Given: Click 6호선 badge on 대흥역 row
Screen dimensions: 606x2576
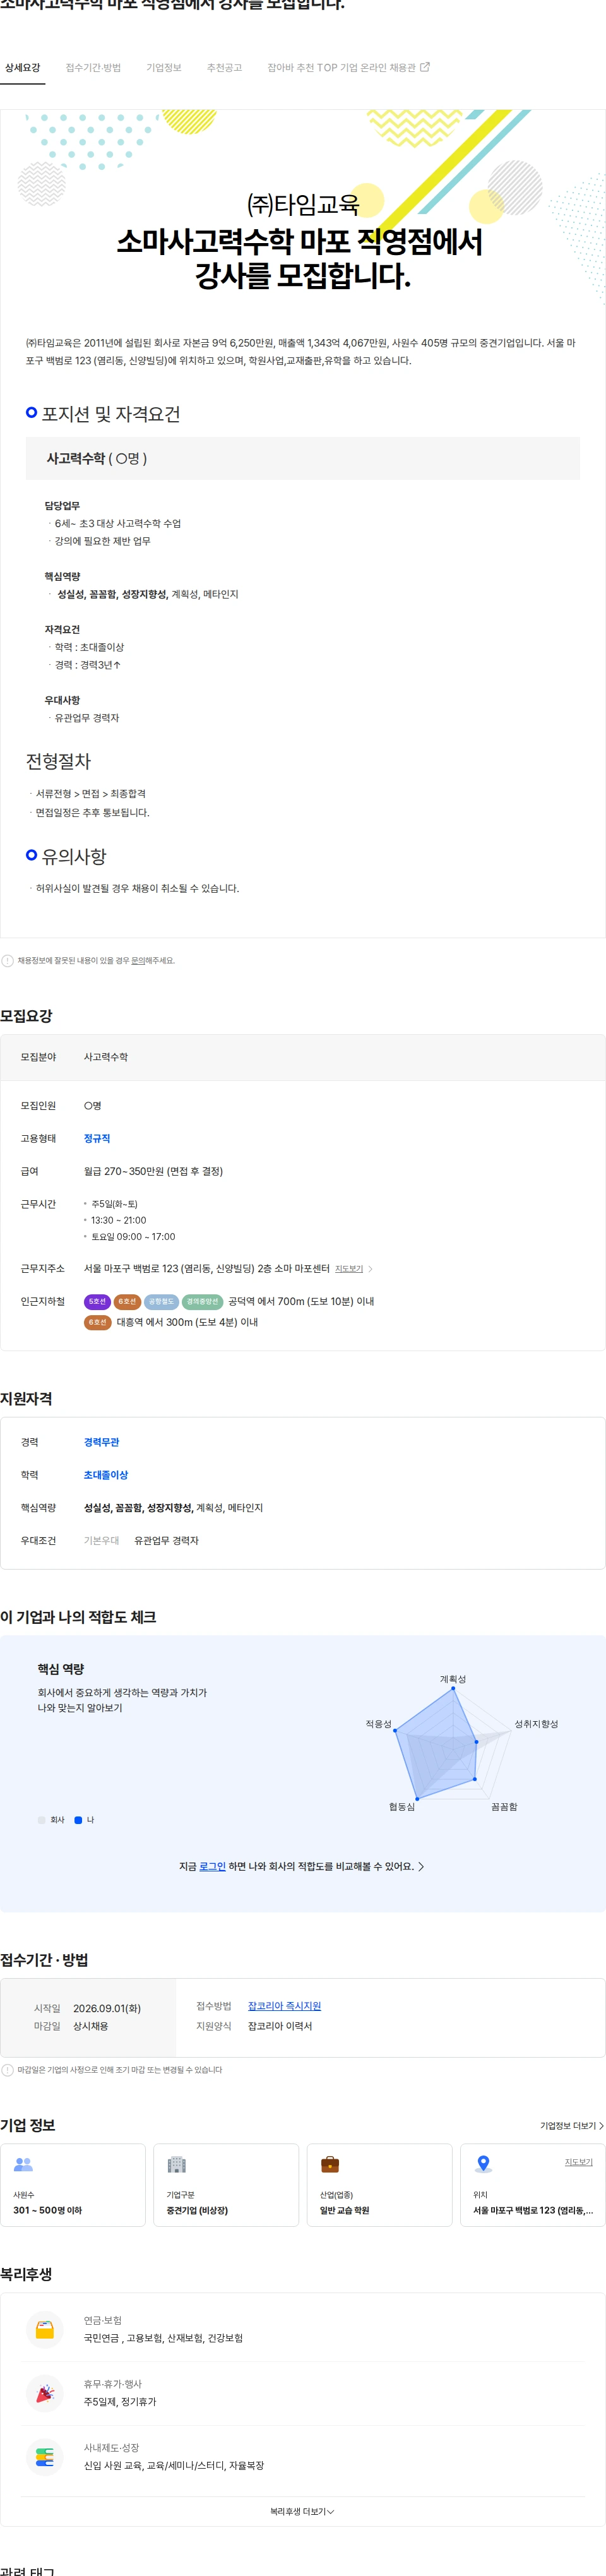Looking at the screenshot, I should [97, 1322].
